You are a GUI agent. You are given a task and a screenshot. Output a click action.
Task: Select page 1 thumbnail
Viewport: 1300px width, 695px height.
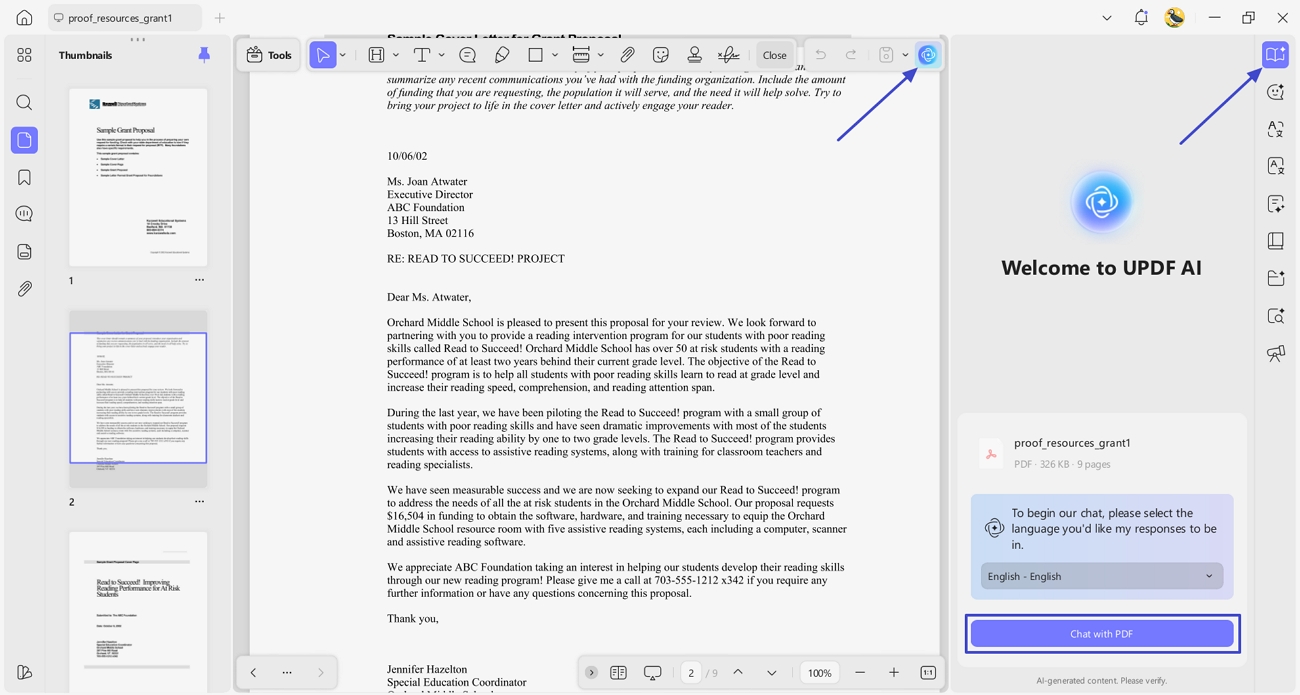click(138, 177)
